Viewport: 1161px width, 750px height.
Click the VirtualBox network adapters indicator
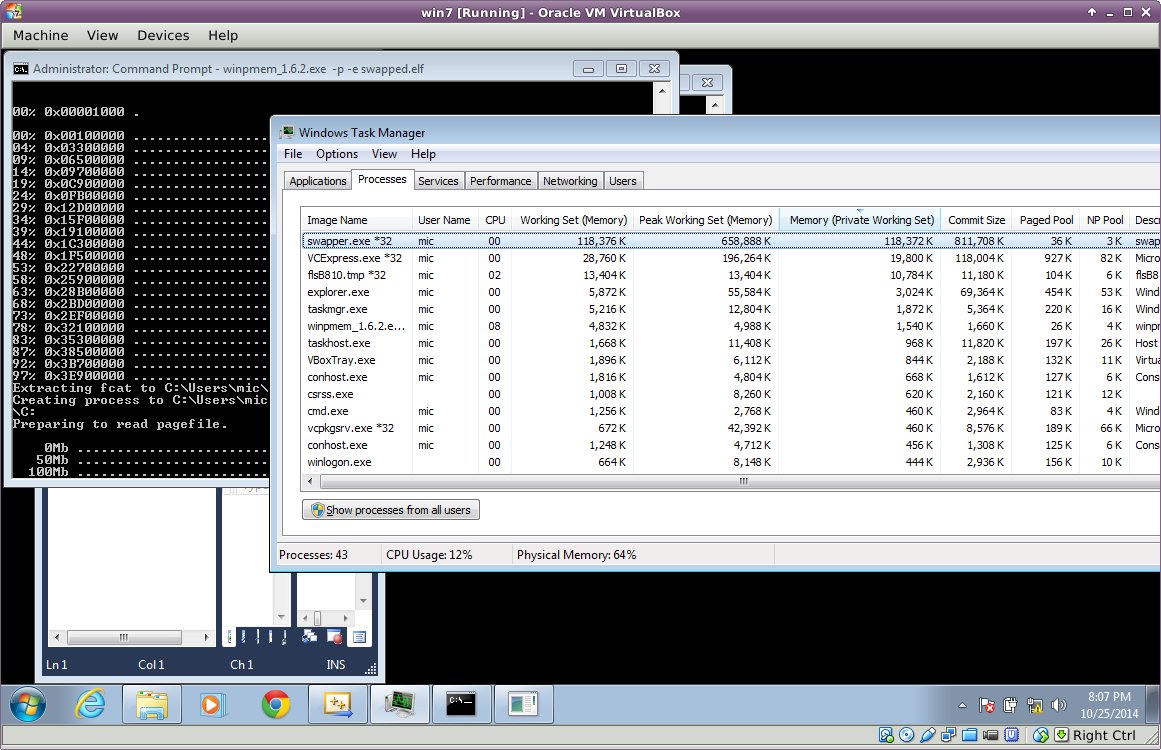click(948, 735)
